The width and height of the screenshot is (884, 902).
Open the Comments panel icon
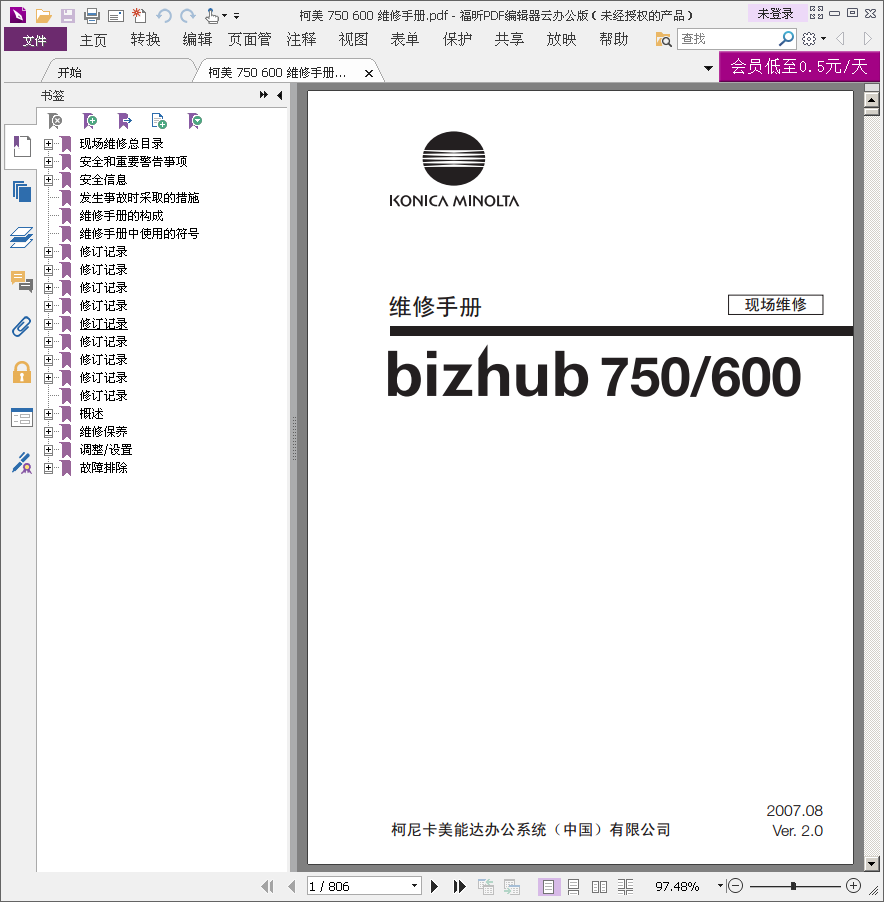(22, 282)
